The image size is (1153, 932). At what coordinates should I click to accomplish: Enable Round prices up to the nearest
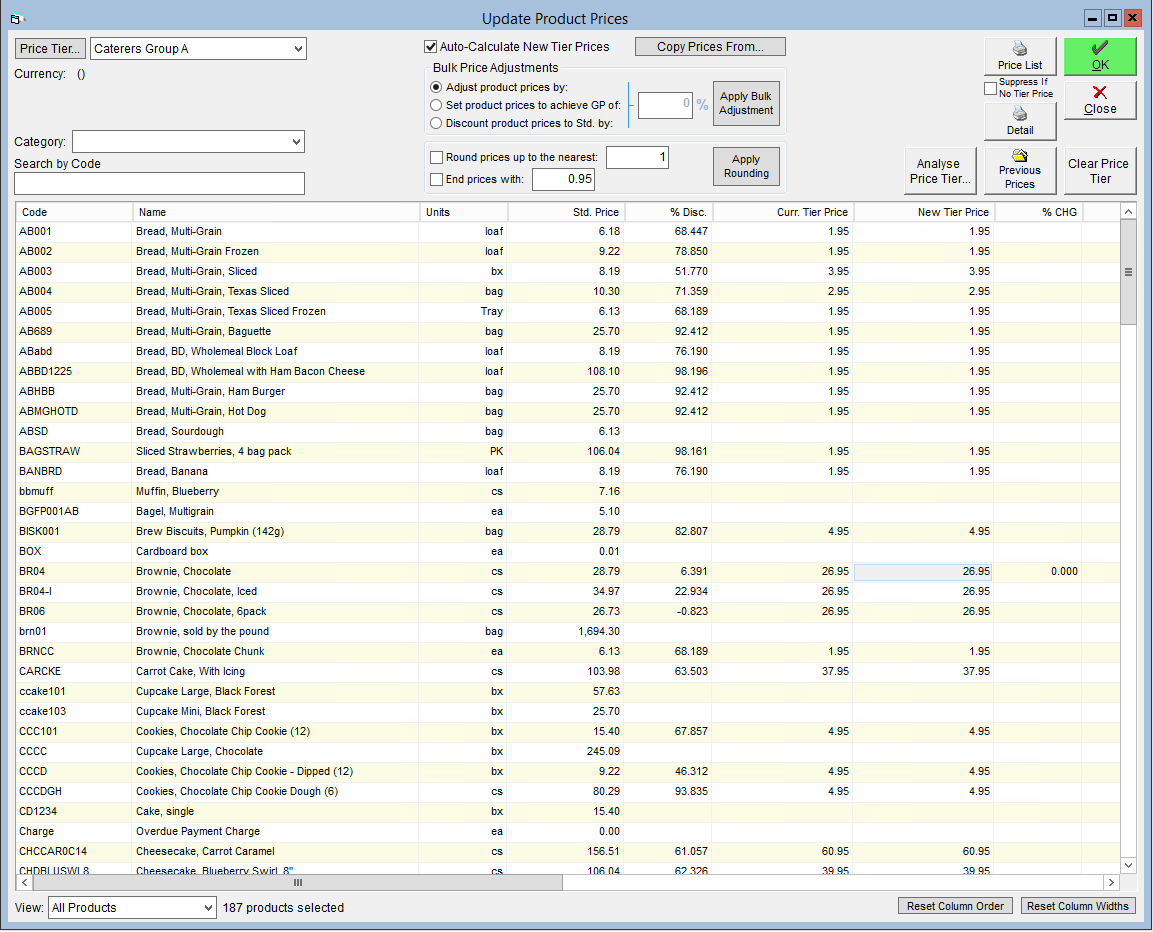437,157
